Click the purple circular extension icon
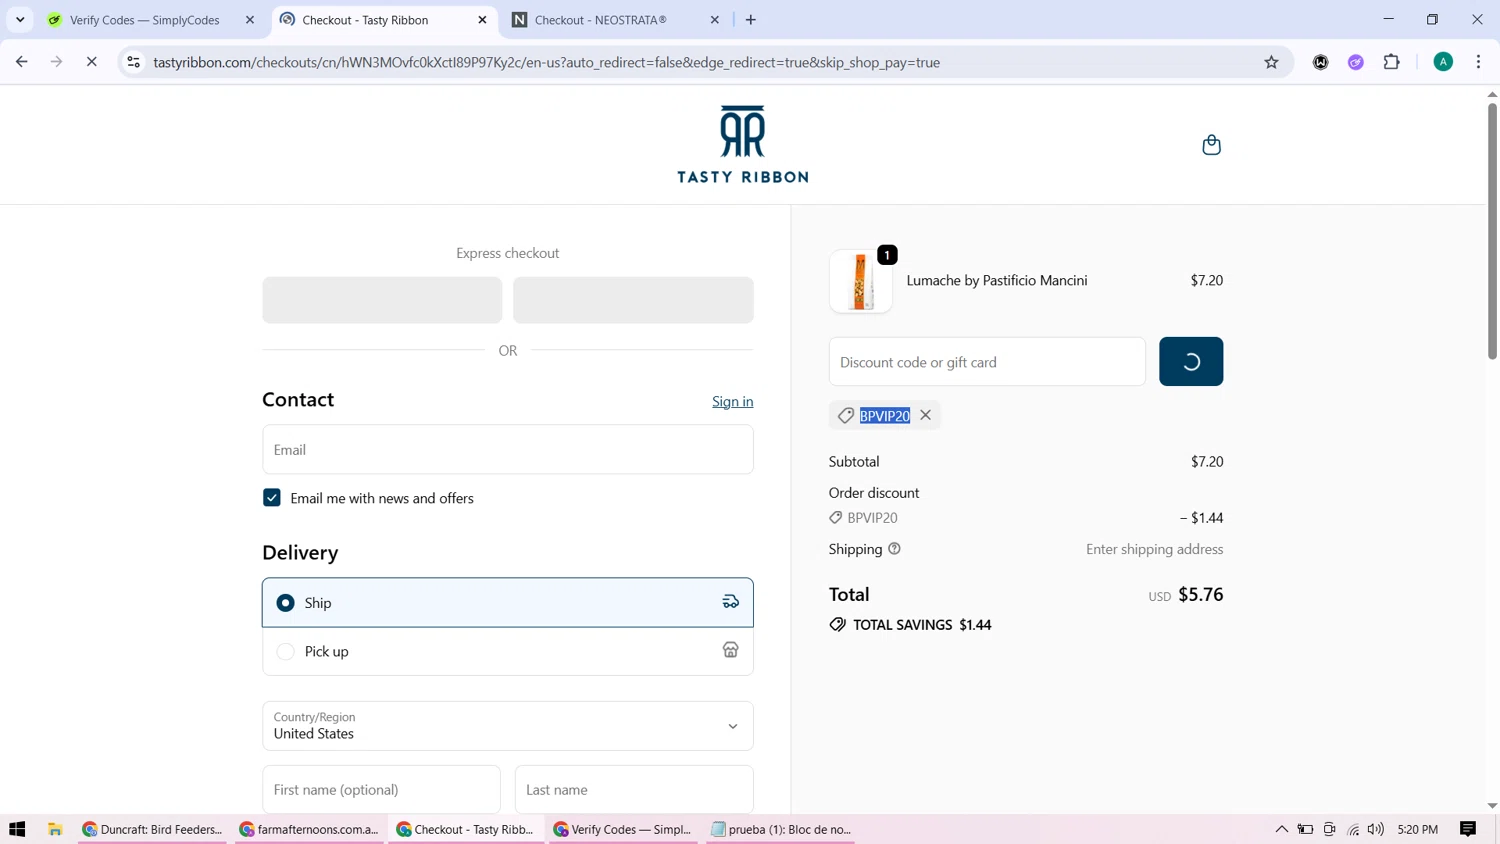This screenshot has height=844, width=1500. [x=1356, y=62]
